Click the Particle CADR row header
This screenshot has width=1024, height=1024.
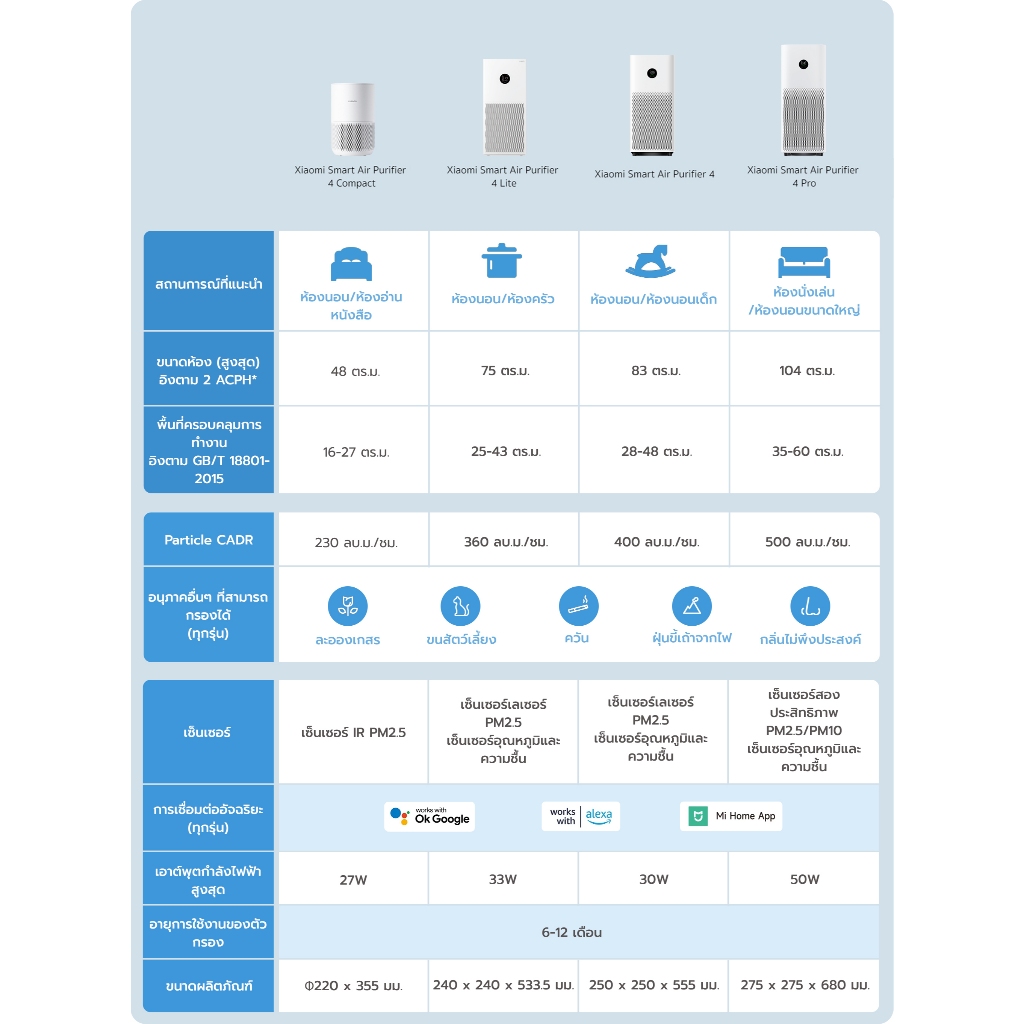pos(209,540)
